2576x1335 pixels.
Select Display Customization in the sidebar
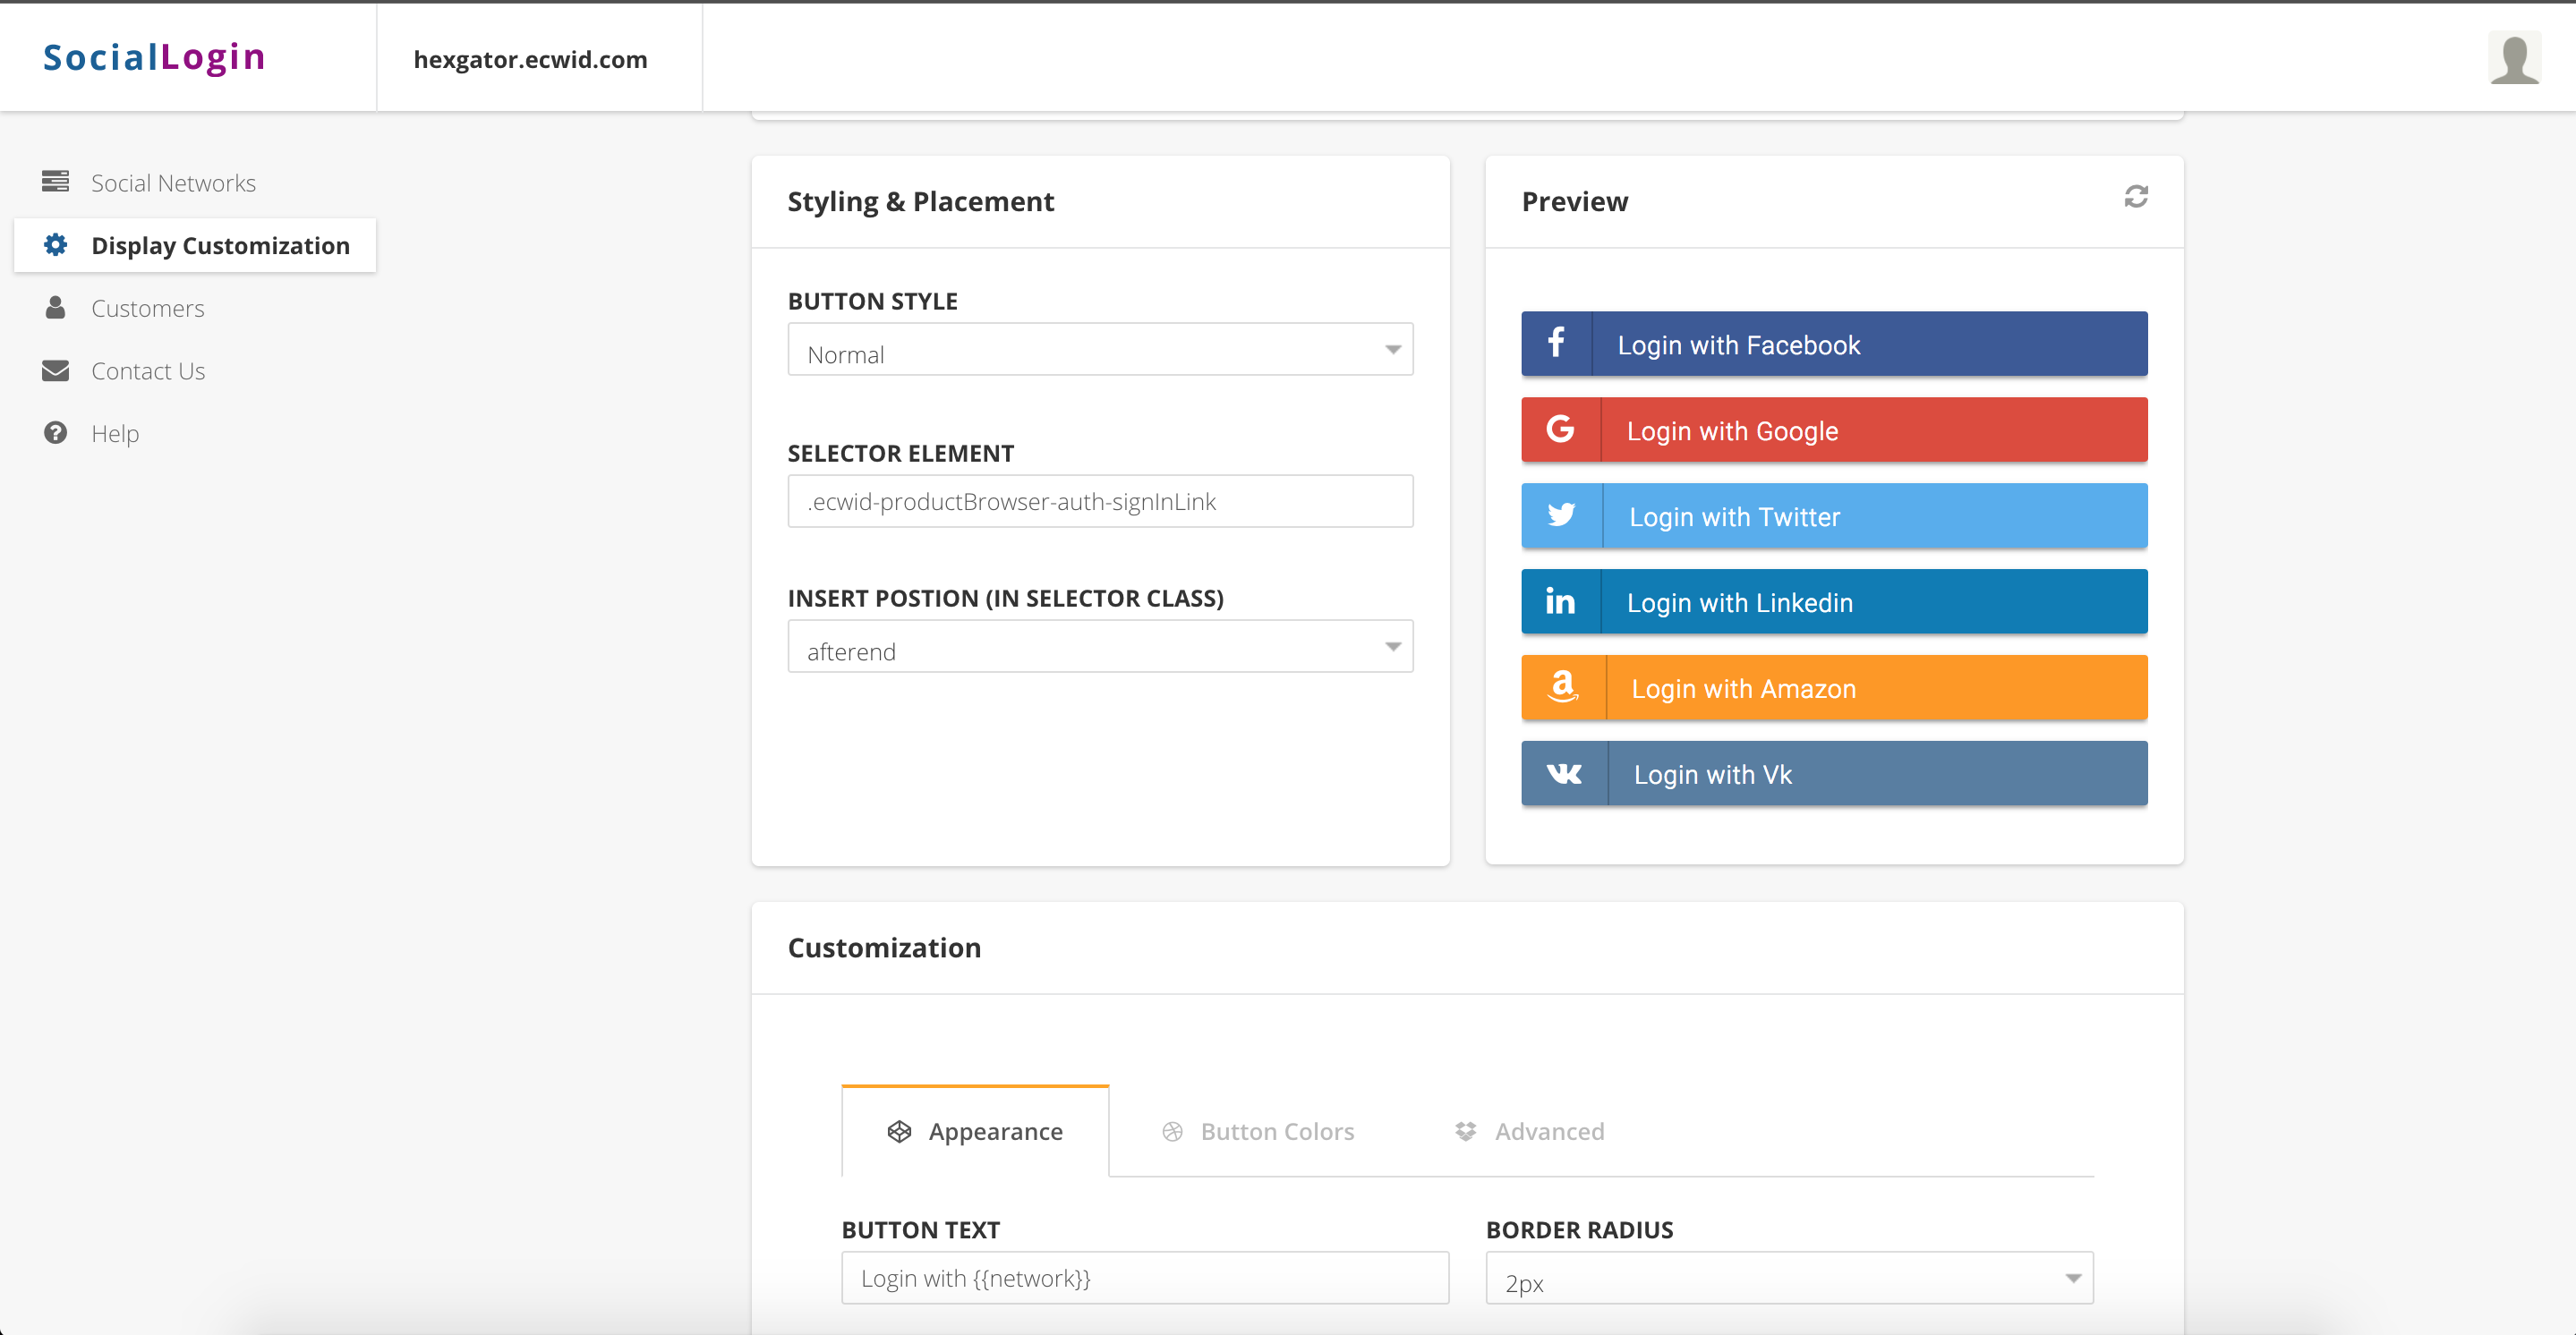[195, 245]
